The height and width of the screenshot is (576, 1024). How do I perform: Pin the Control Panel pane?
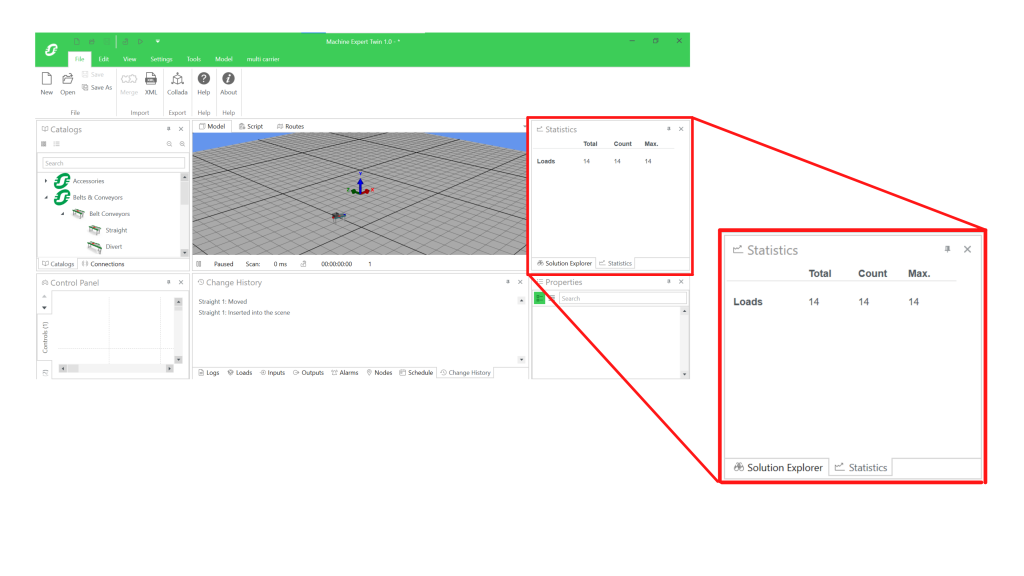[x=168, y=282]
